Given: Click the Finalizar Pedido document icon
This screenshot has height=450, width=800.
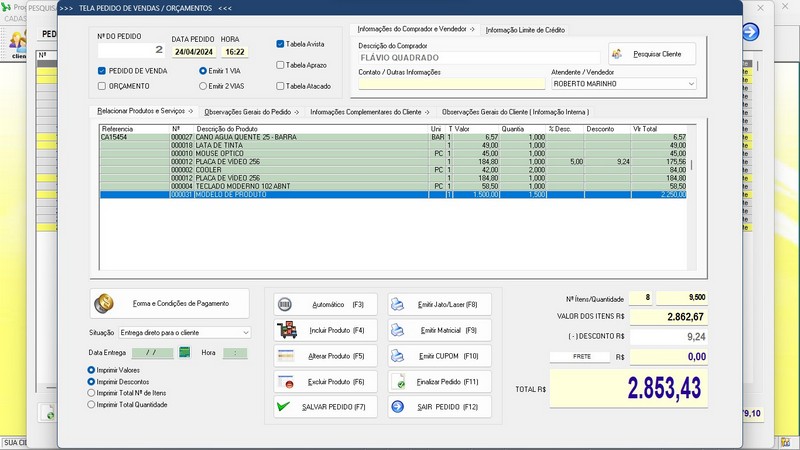Looking at the screenshot, I should pos(397,382).
